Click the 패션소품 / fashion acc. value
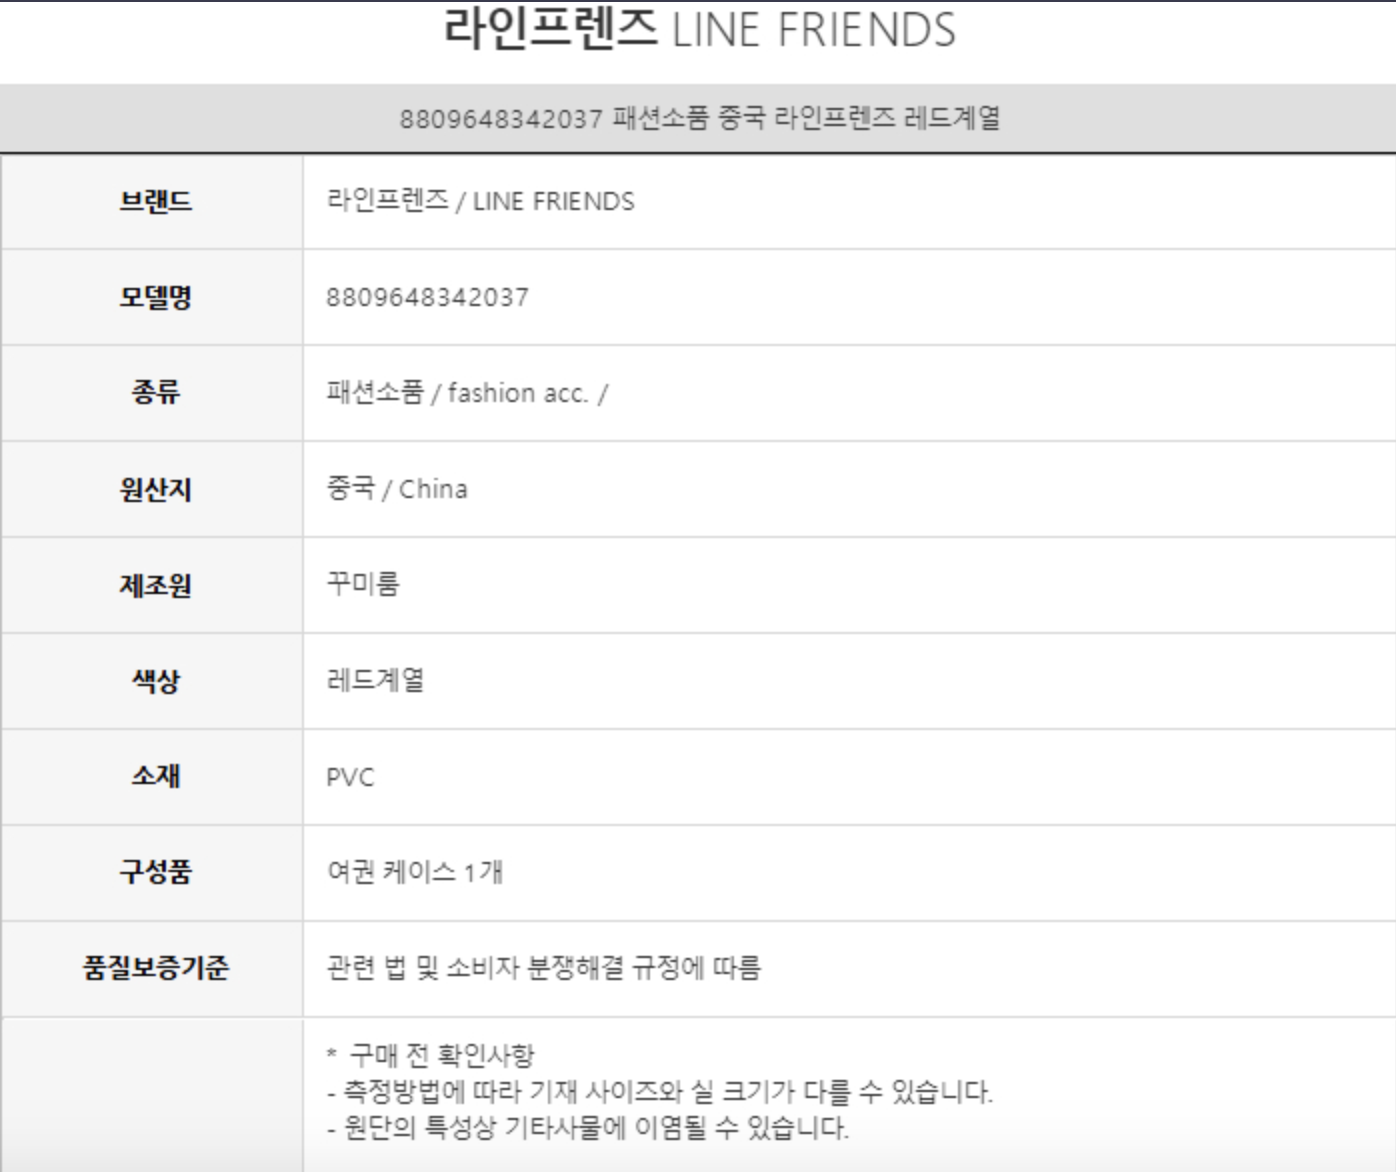The width and height of the screenshot is (1396, 1172). (x=466, y=393)
